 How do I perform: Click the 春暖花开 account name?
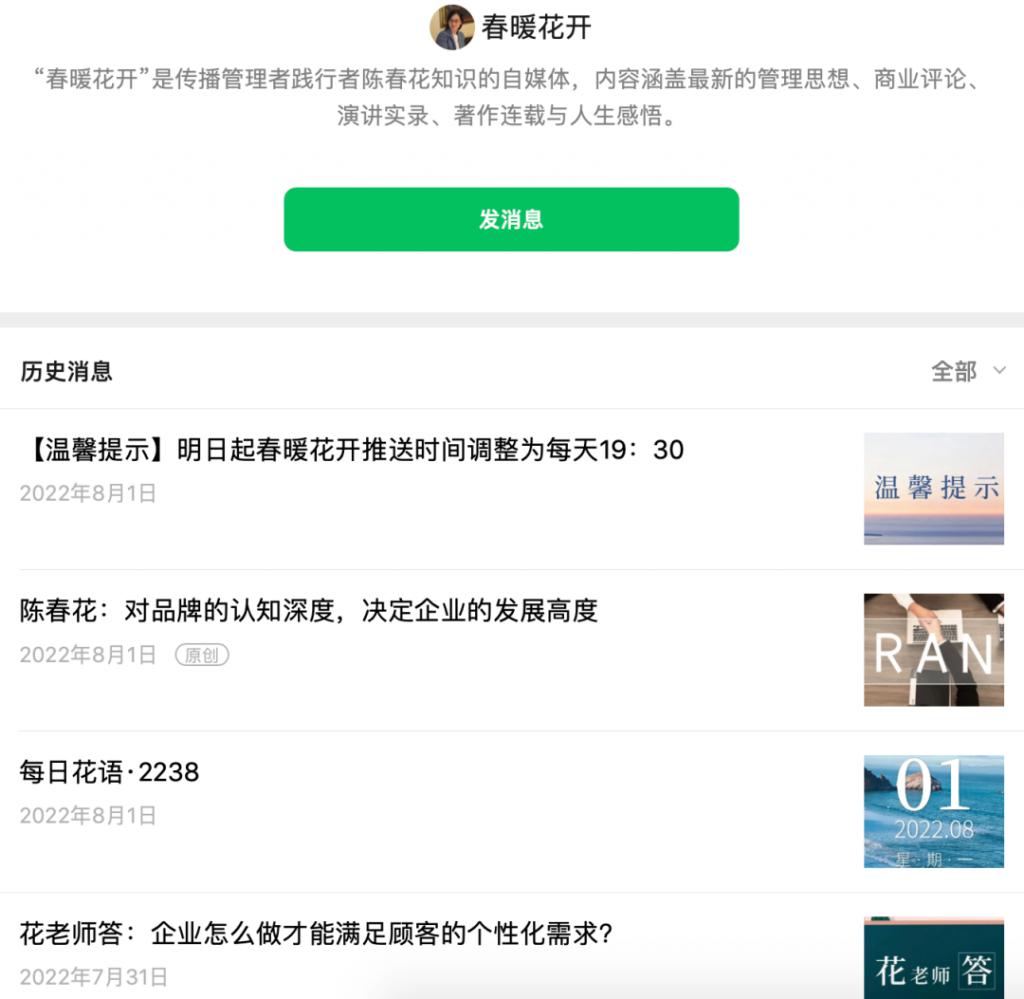point(536,27)
